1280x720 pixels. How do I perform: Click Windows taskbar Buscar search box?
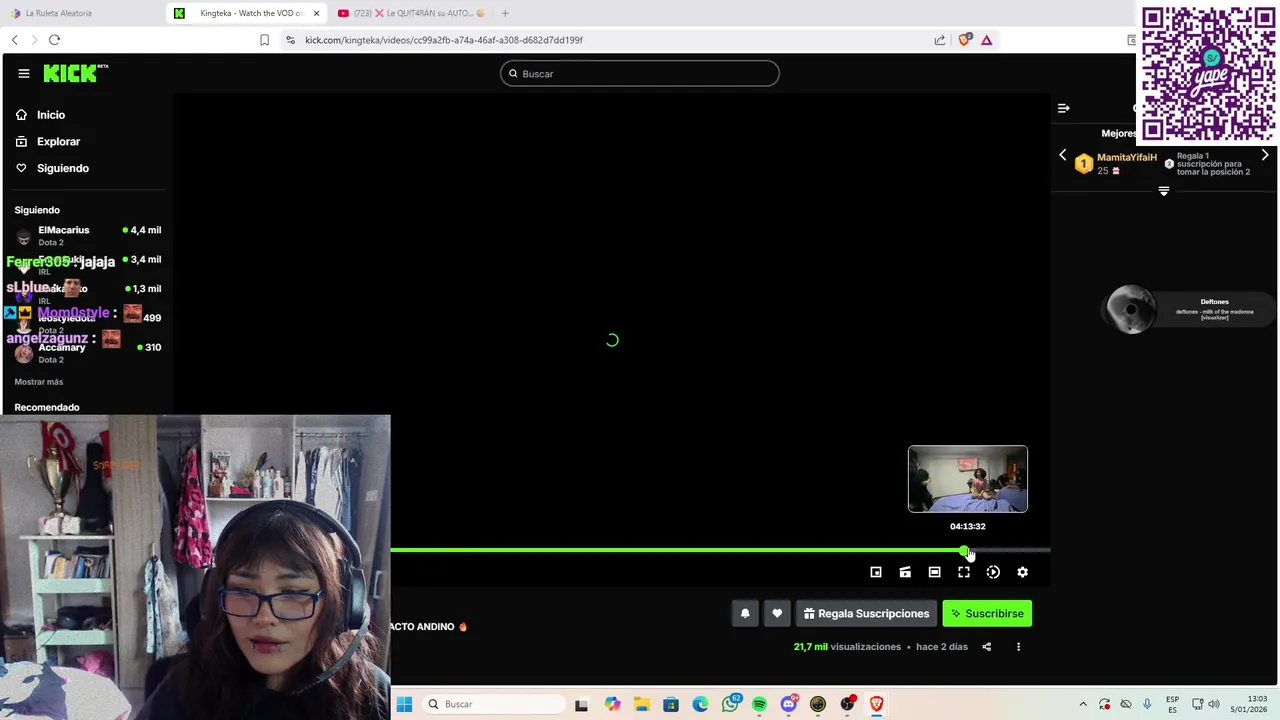492,704
